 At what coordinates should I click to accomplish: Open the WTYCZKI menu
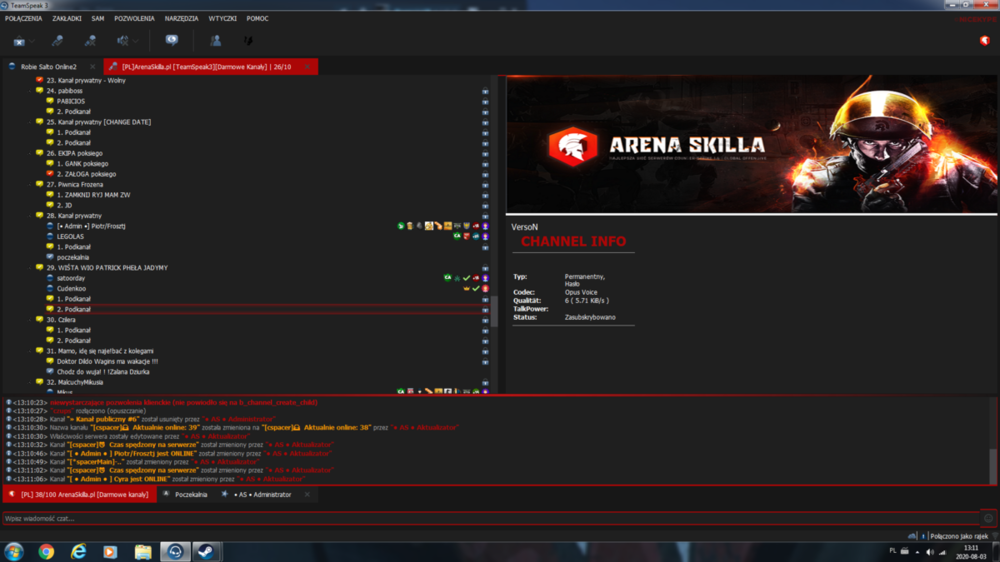[x=223, y=18]
